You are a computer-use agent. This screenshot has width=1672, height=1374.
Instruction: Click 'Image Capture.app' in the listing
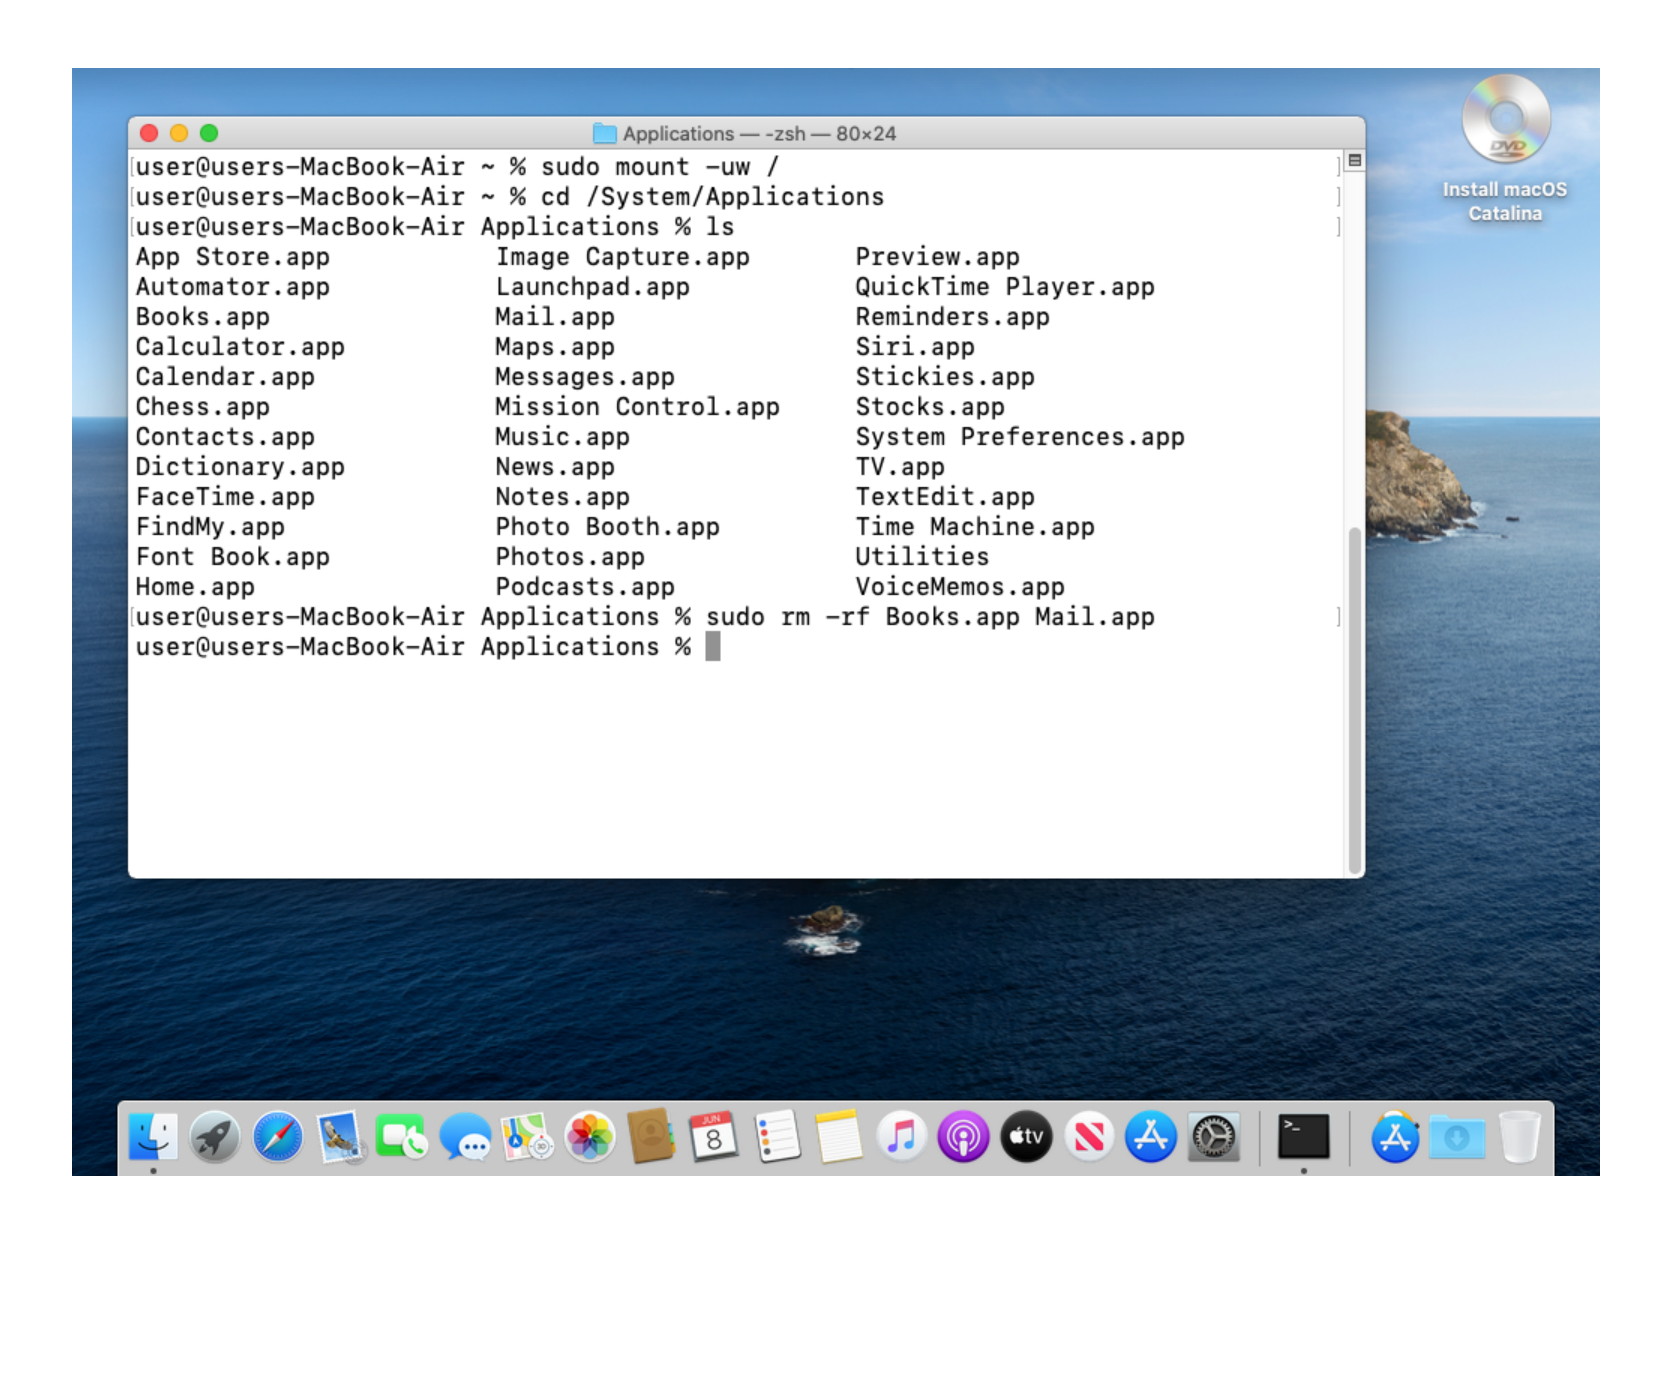[623, 257]
